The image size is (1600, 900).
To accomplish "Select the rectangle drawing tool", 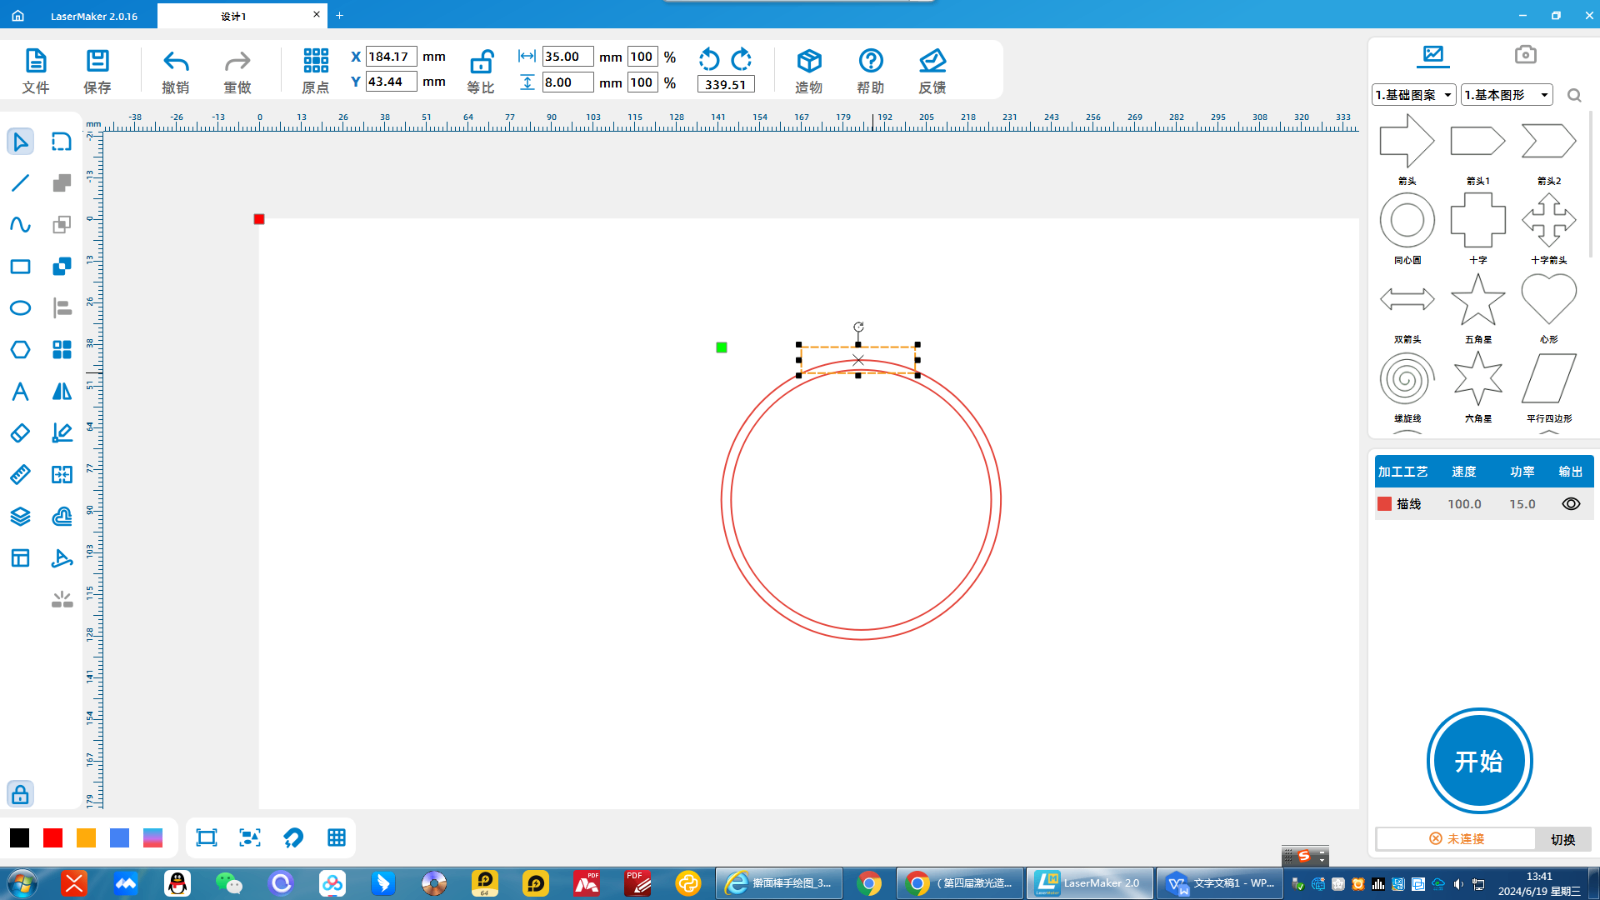I will point(20,267).
